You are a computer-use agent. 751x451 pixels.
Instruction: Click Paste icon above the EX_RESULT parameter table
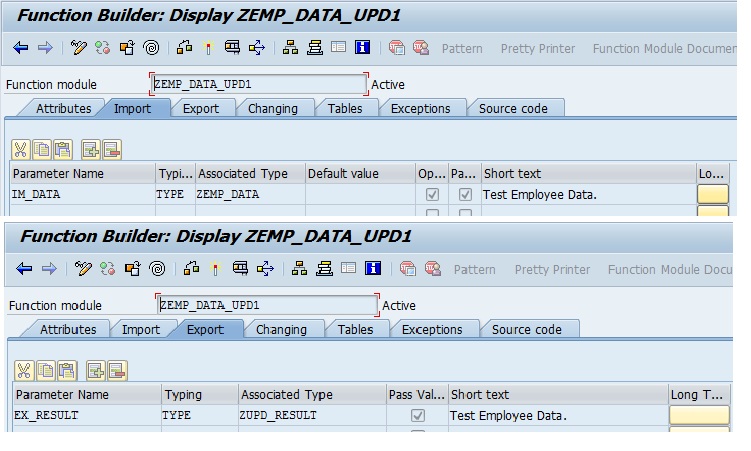click(66, 371)
